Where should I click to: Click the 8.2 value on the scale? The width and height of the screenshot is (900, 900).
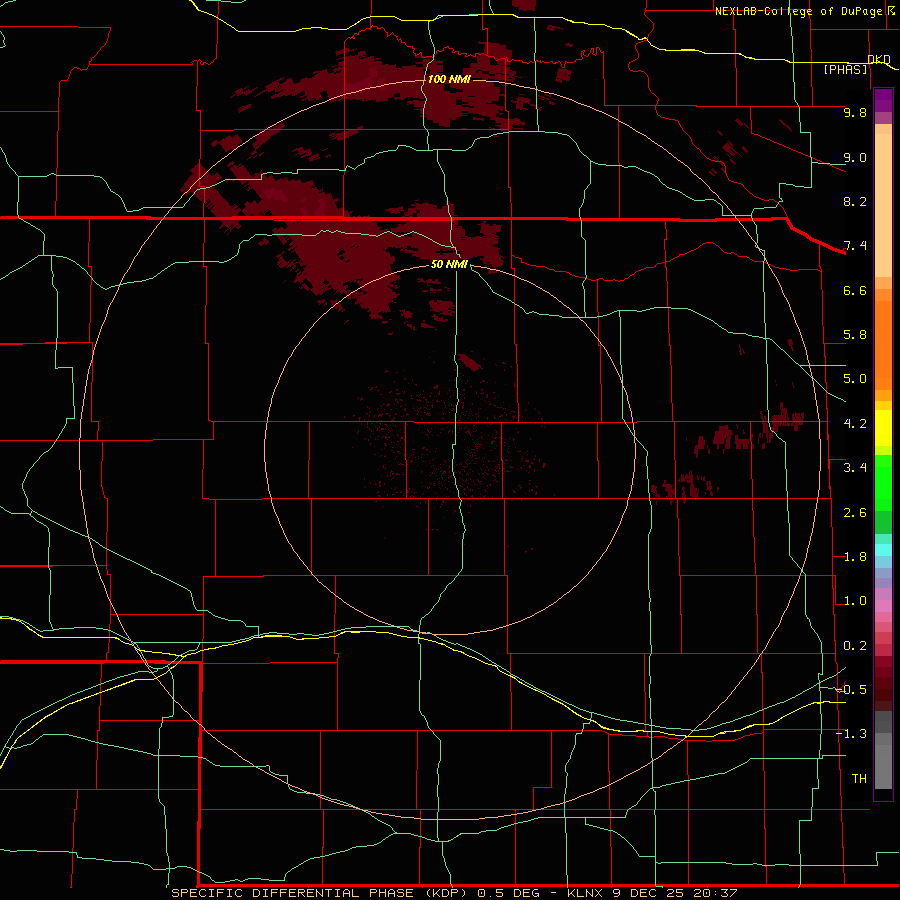[x=855, y=201]
